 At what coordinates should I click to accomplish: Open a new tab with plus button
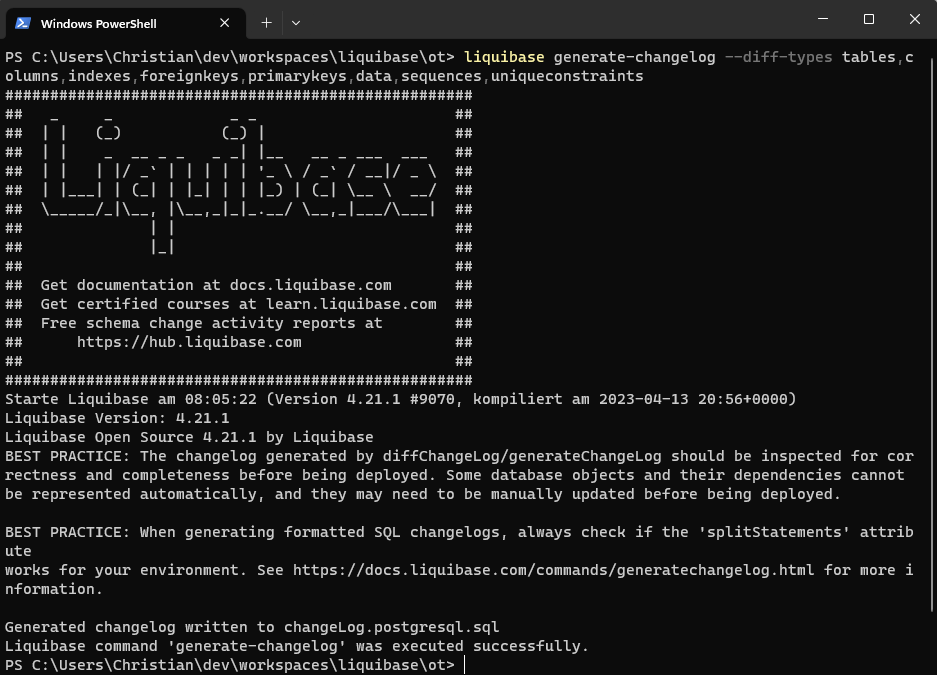coord(266,22)
